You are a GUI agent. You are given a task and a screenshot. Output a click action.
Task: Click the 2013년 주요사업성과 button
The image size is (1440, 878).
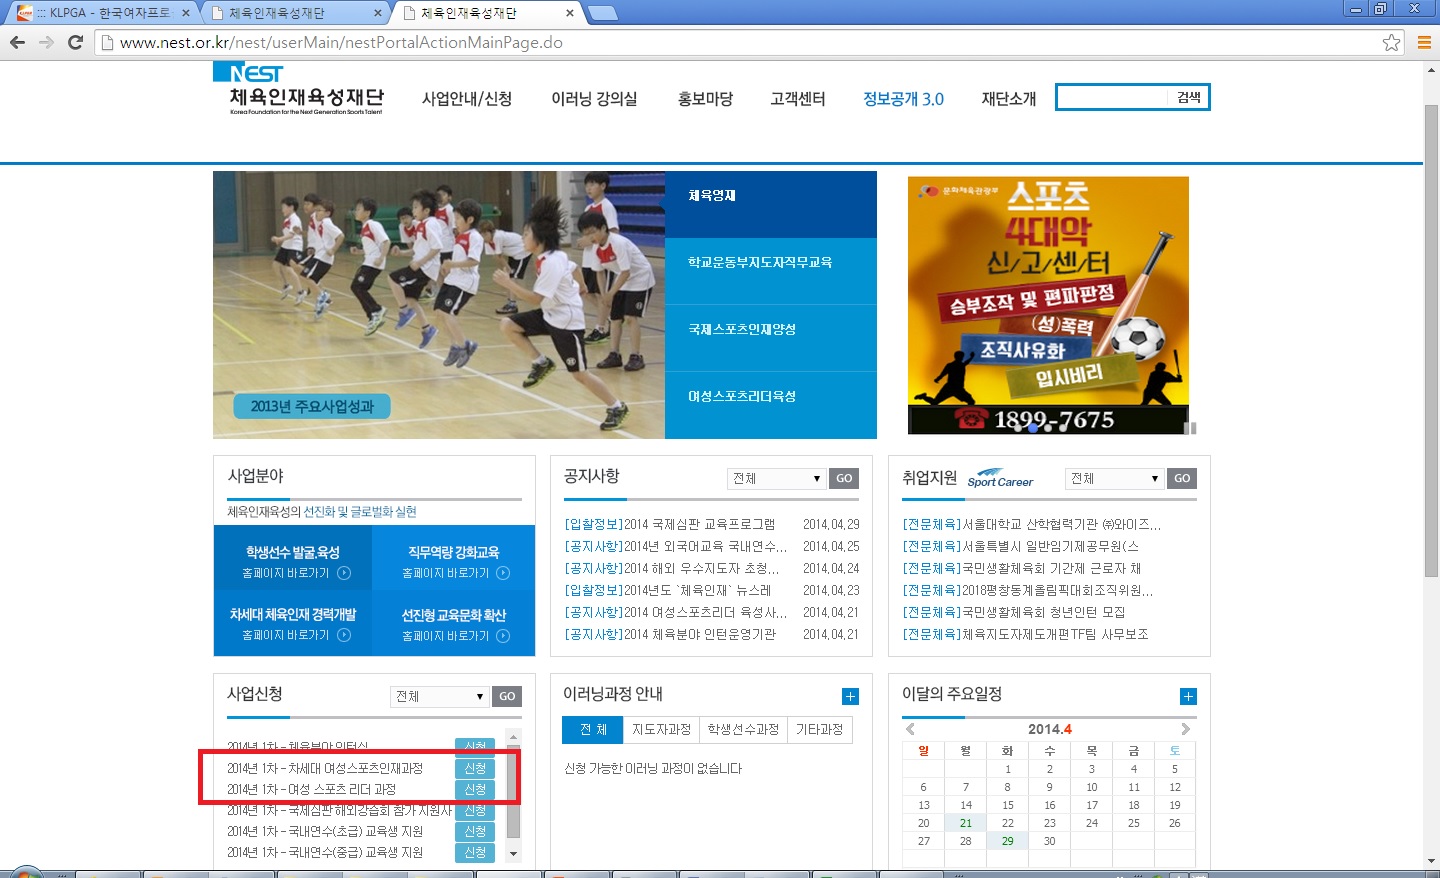[x=312, y=406]
